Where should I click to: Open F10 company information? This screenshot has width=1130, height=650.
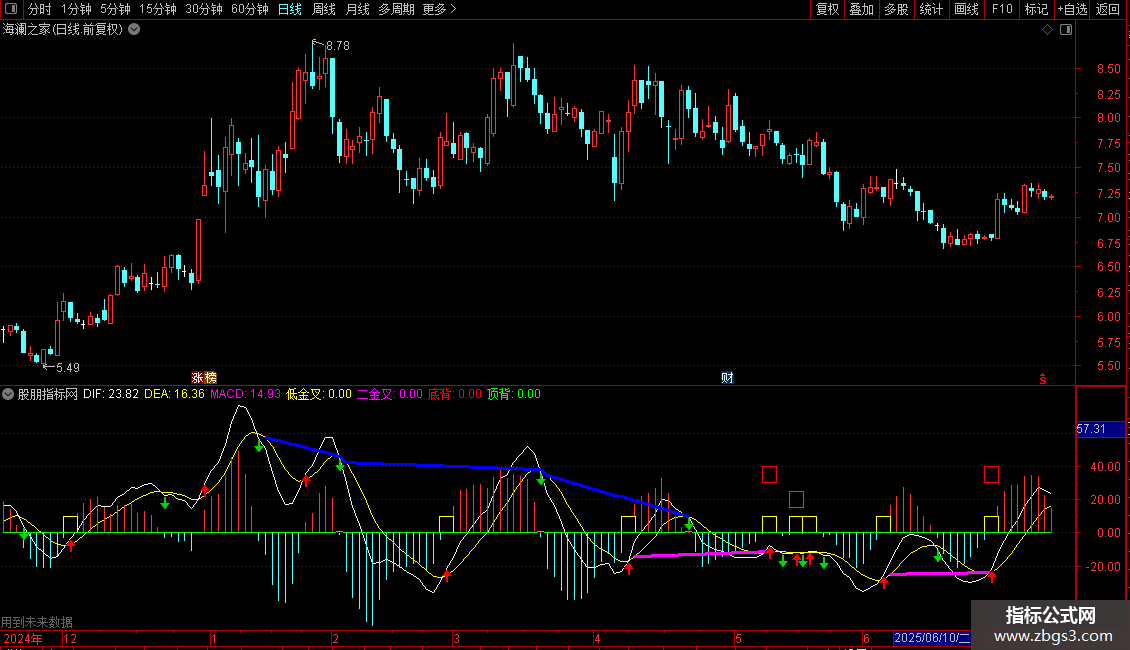[x=1001, y=10]
